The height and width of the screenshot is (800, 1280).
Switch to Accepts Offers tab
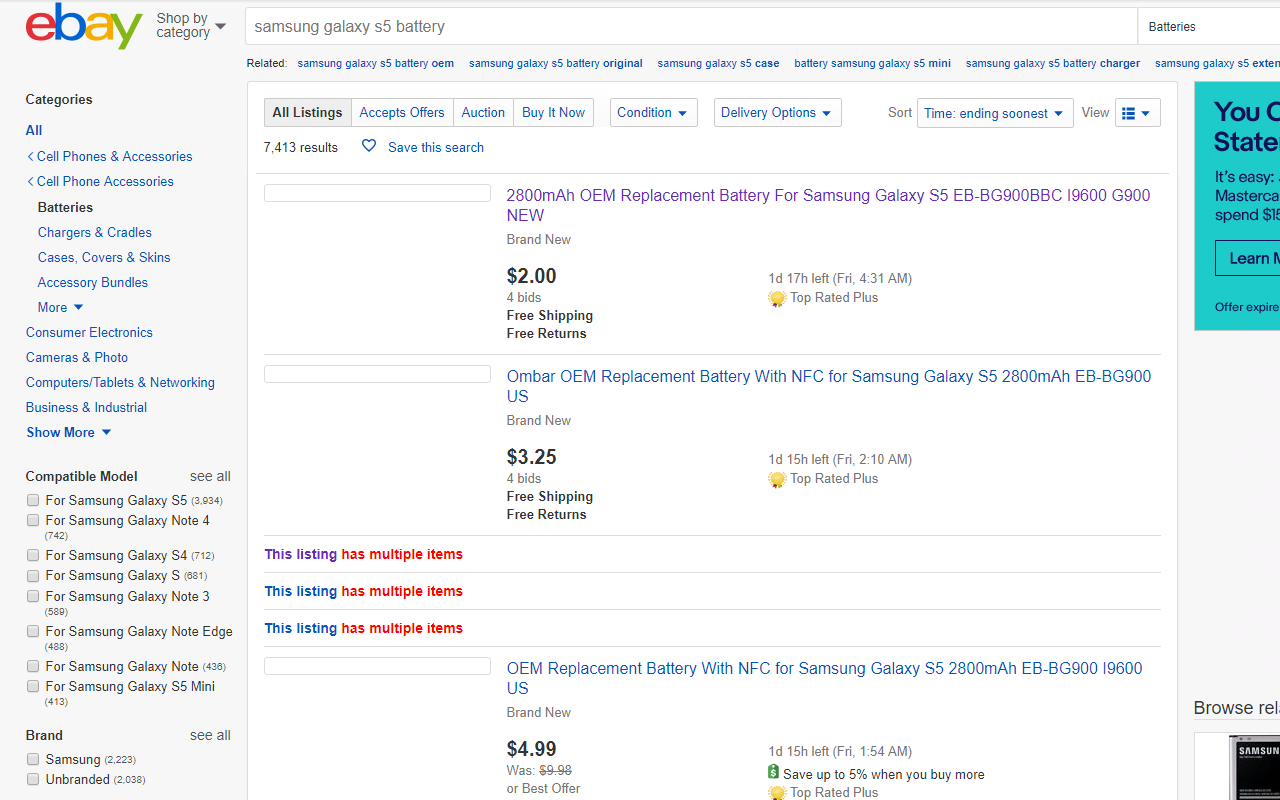(x=402, y=113)
